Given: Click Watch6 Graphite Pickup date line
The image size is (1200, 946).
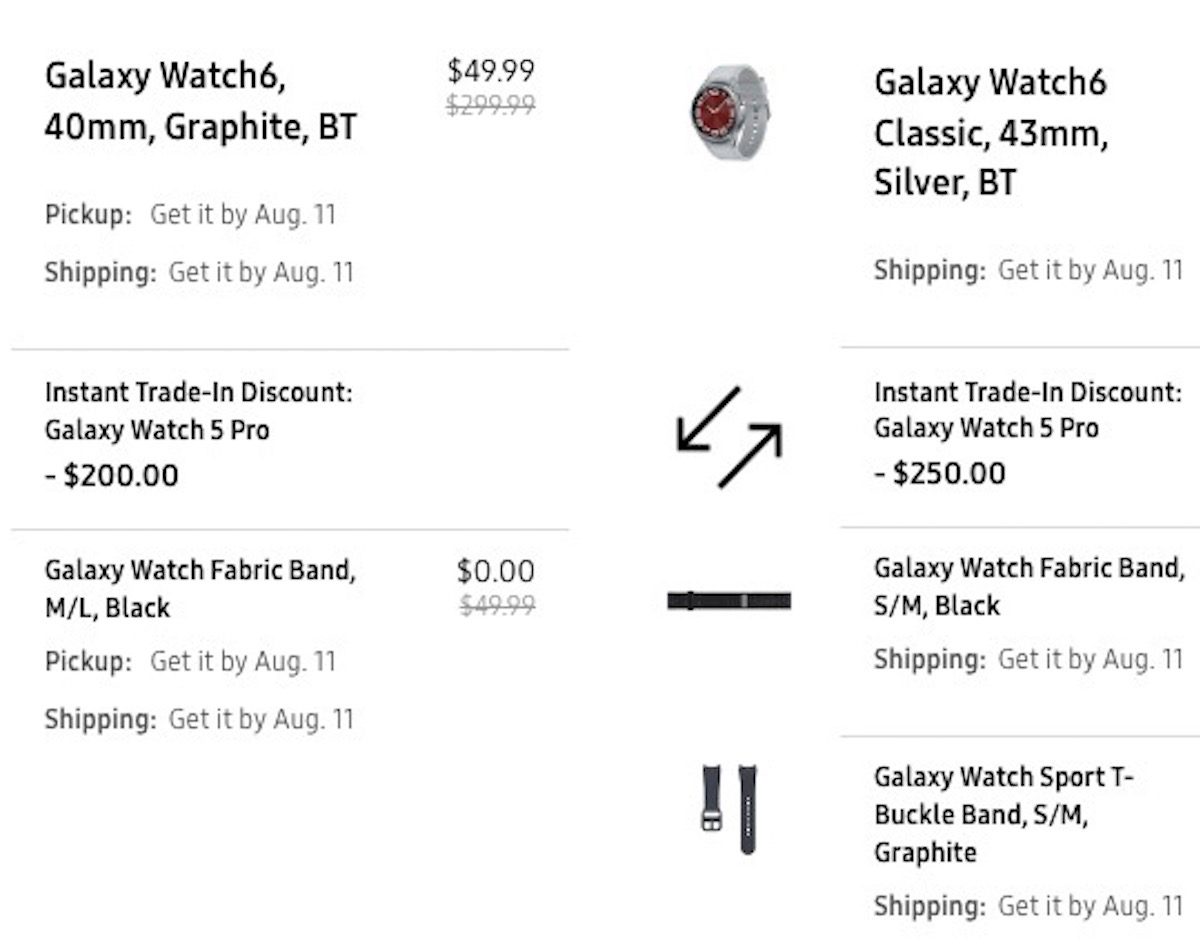Looking at the screenshot, I should [190, 215].
